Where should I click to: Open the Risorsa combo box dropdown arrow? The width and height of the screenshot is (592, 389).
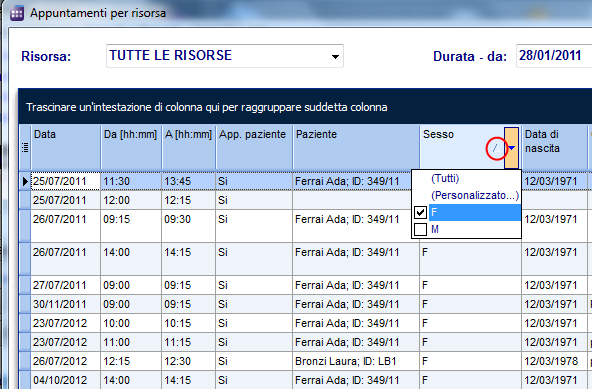(335, 57)
